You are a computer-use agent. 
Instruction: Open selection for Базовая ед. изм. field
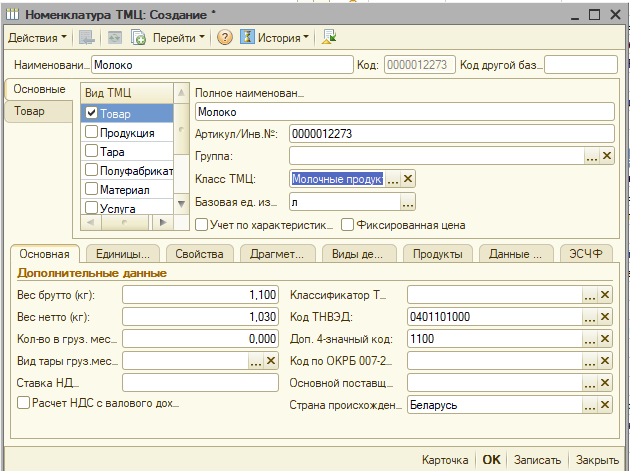[407, 202]
